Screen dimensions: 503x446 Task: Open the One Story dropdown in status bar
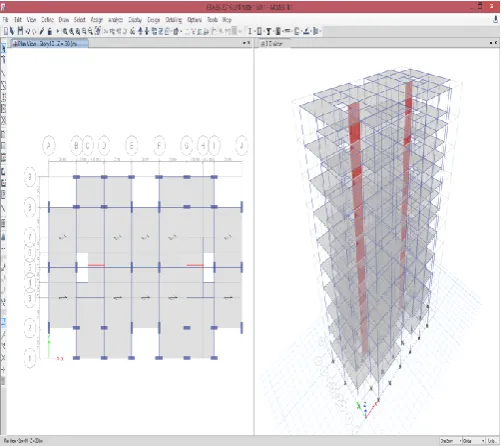[x=451, y=441]
